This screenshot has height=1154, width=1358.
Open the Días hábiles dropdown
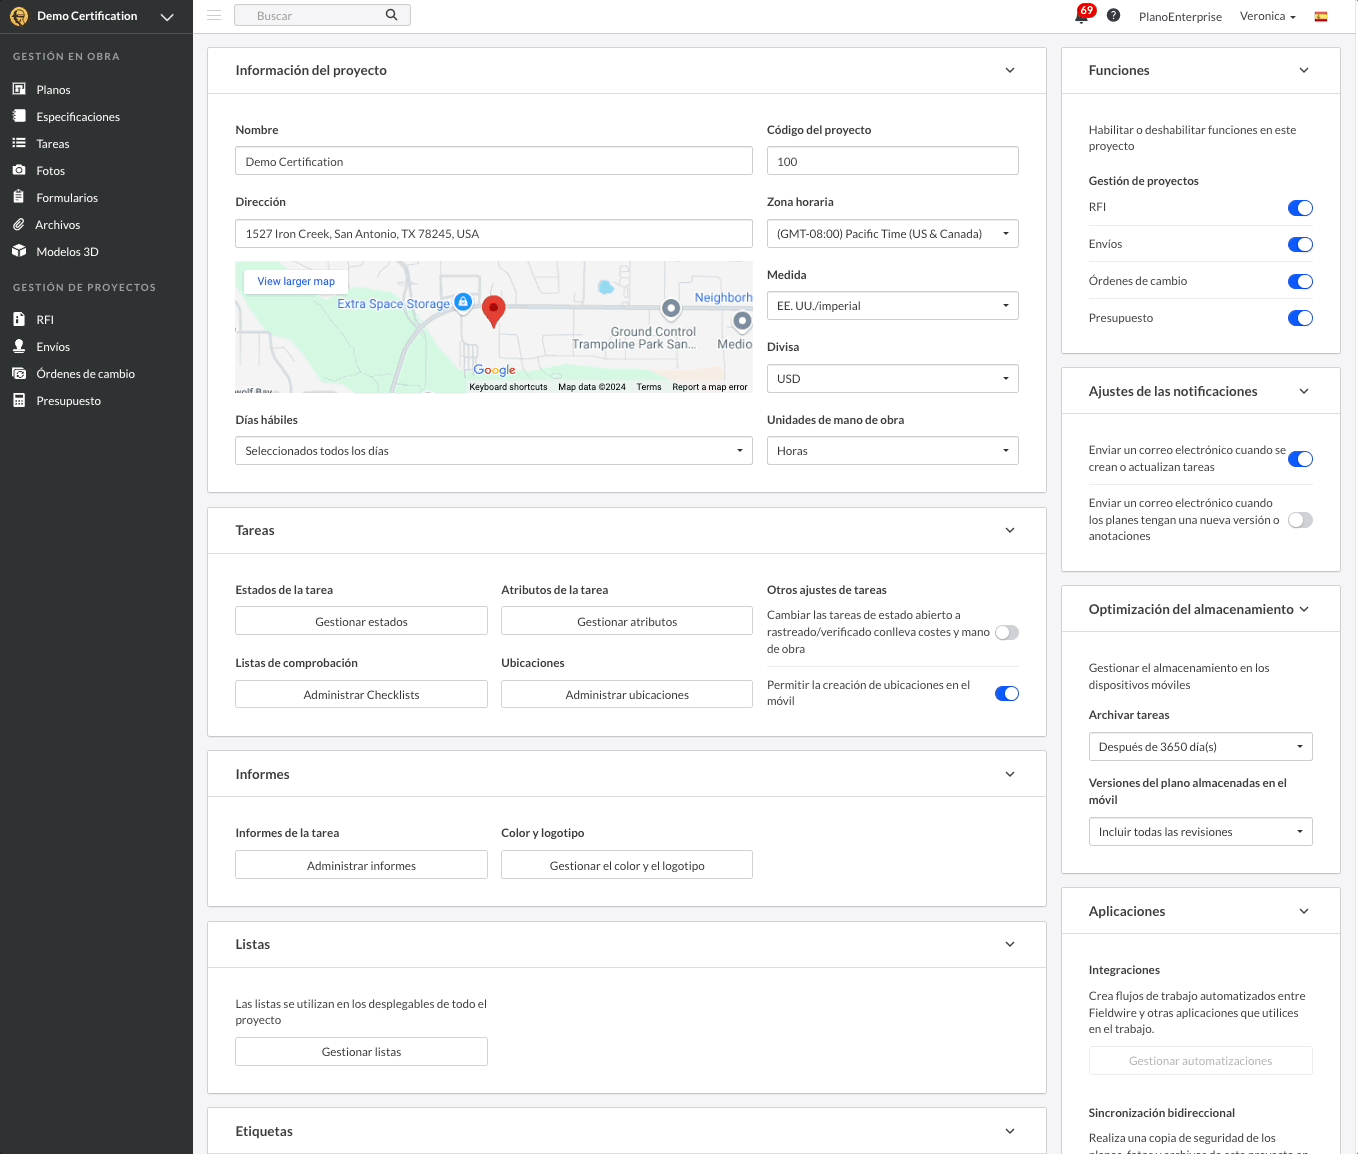[x=494, y=451]
